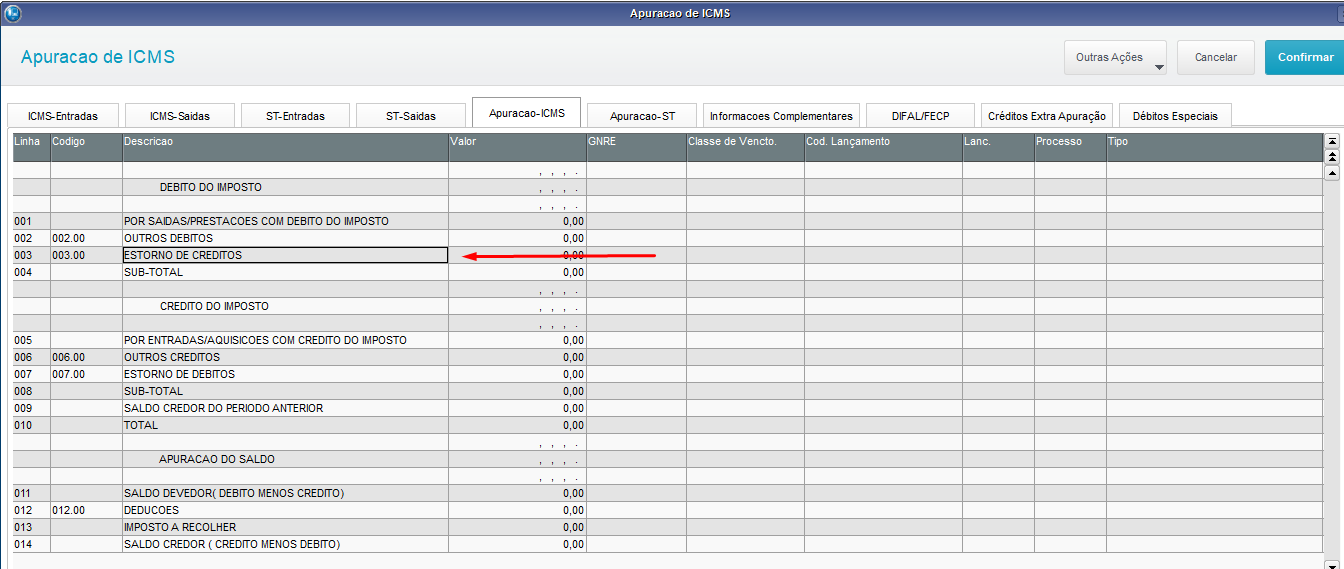Open the ST-Saidas tab

(411, 116)
